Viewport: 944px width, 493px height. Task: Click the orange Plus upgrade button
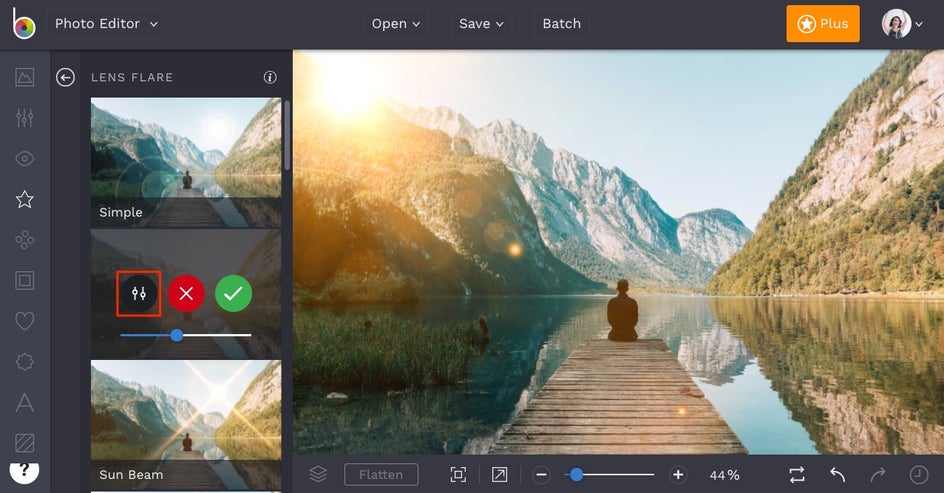coord(822,23)
